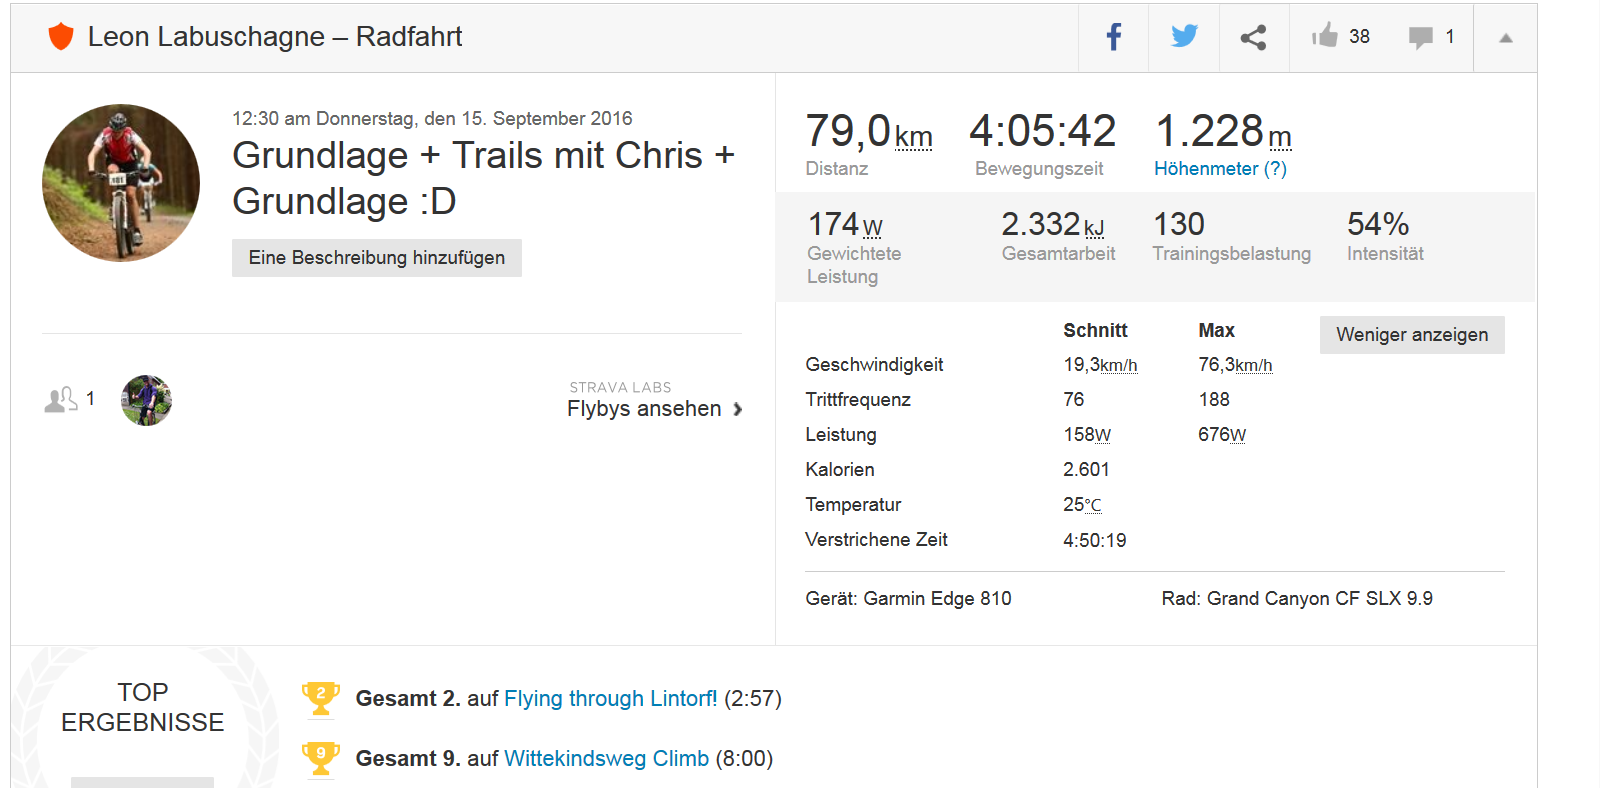Open Flybys ansehen chevron
The width and height of the screenshot is (1600, 788).
[737, 409]
